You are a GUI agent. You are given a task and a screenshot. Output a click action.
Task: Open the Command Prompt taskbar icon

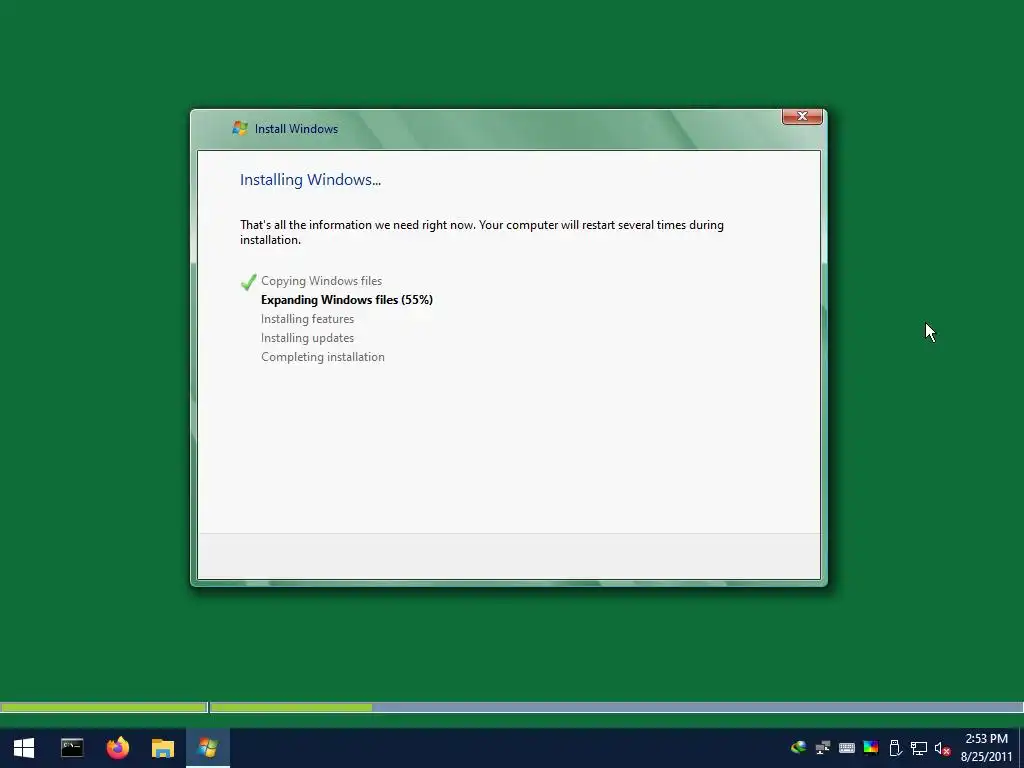(72, 748)
